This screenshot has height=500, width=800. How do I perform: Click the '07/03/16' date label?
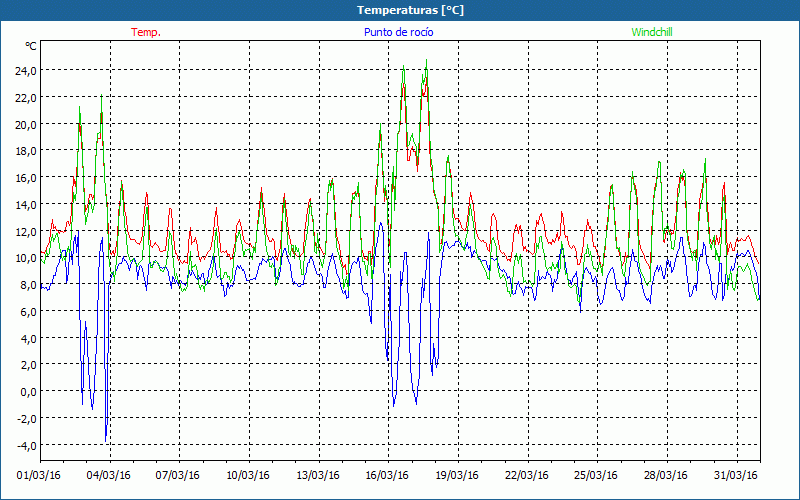point(178,476)
